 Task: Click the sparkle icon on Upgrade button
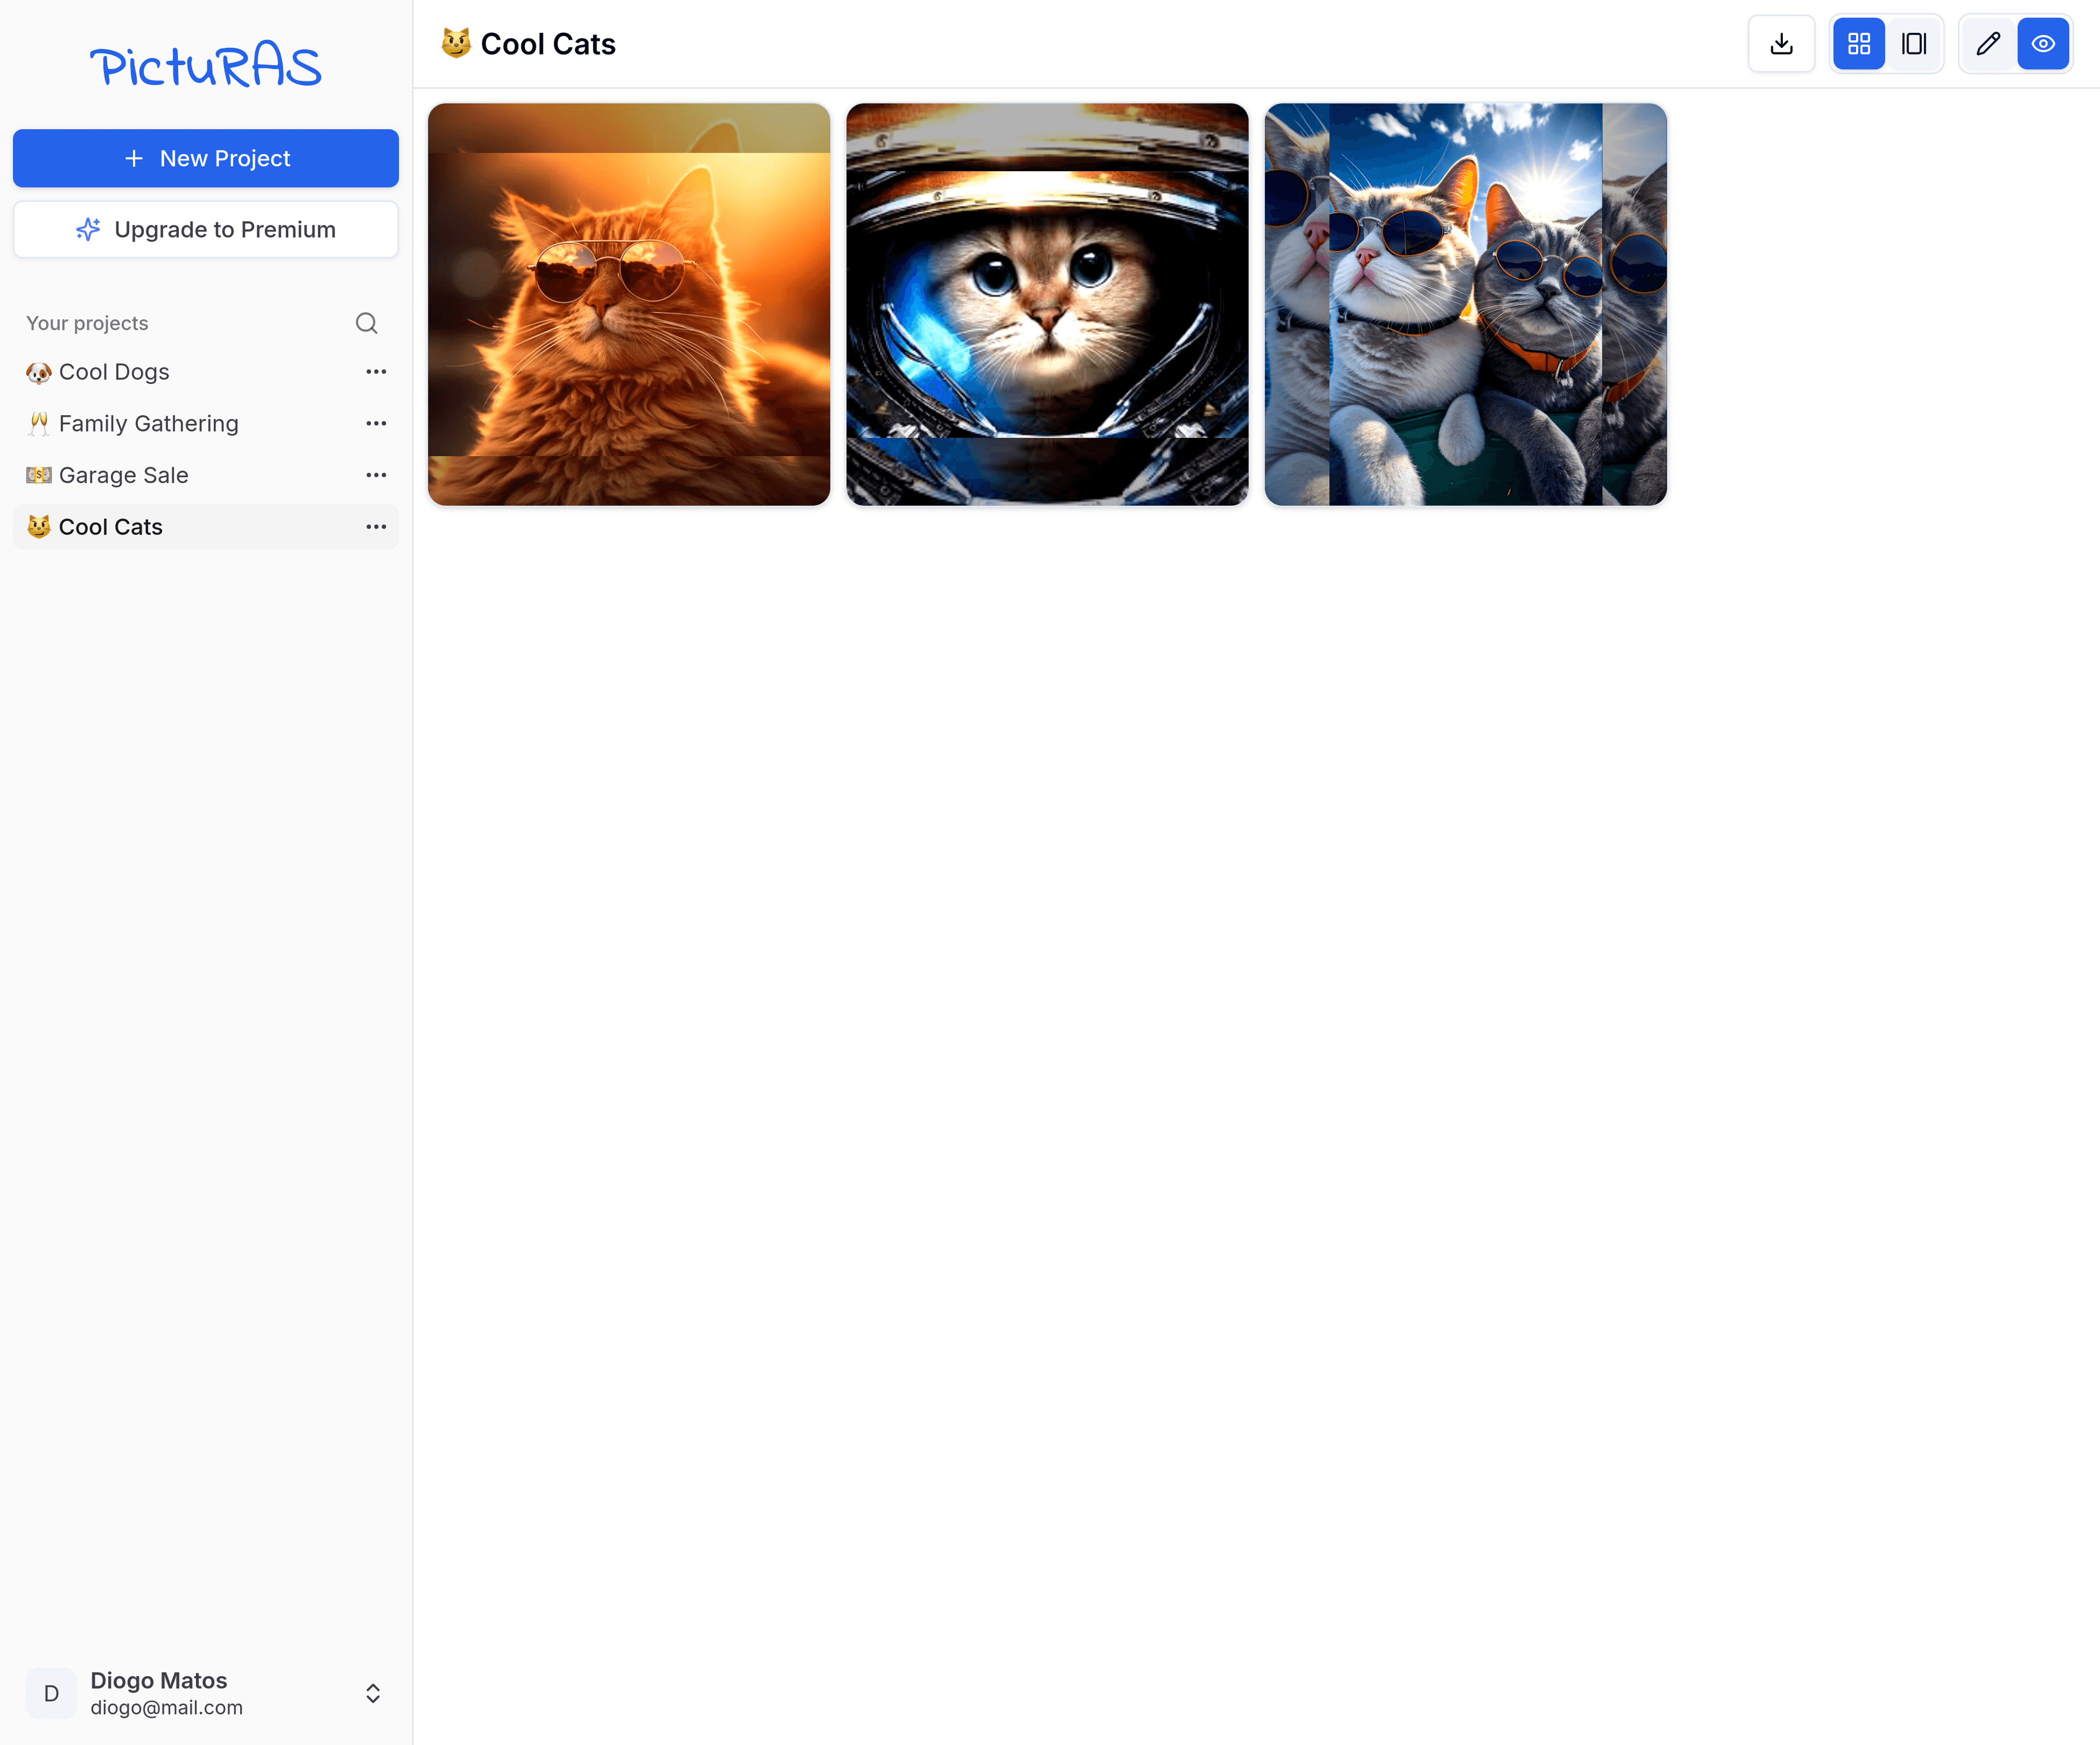(88, 230)
